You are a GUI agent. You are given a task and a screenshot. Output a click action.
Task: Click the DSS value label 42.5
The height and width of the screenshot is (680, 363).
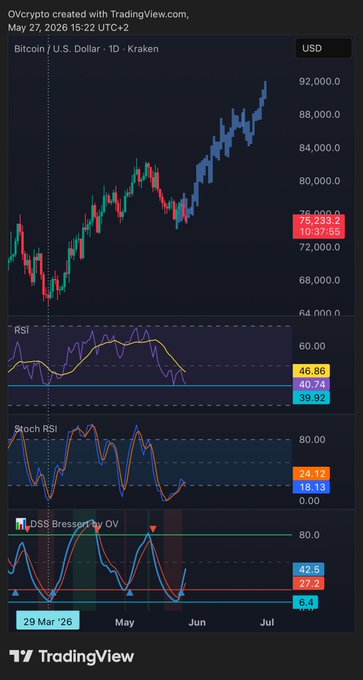tap(309, 569)
